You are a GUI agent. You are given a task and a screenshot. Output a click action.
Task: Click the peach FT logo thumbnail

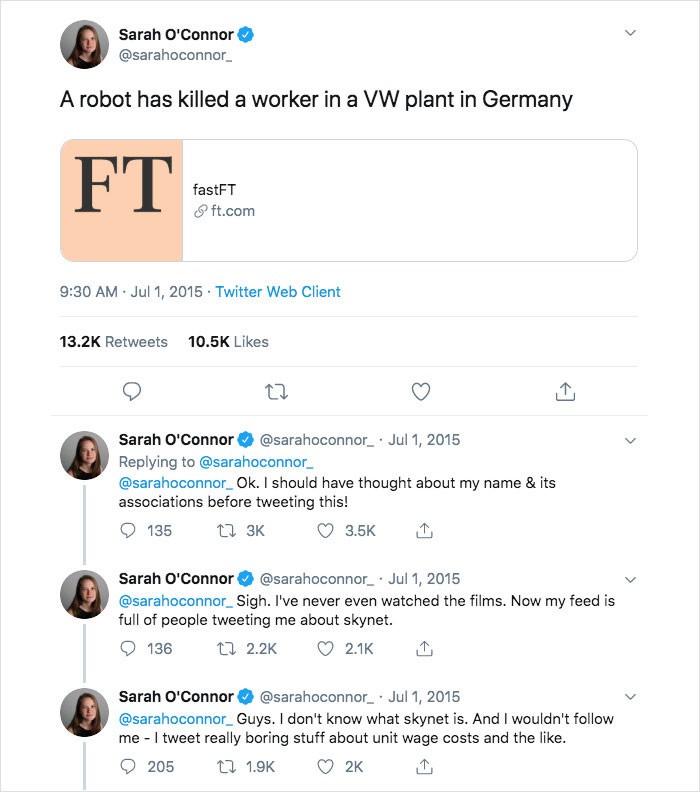[122, 200]
